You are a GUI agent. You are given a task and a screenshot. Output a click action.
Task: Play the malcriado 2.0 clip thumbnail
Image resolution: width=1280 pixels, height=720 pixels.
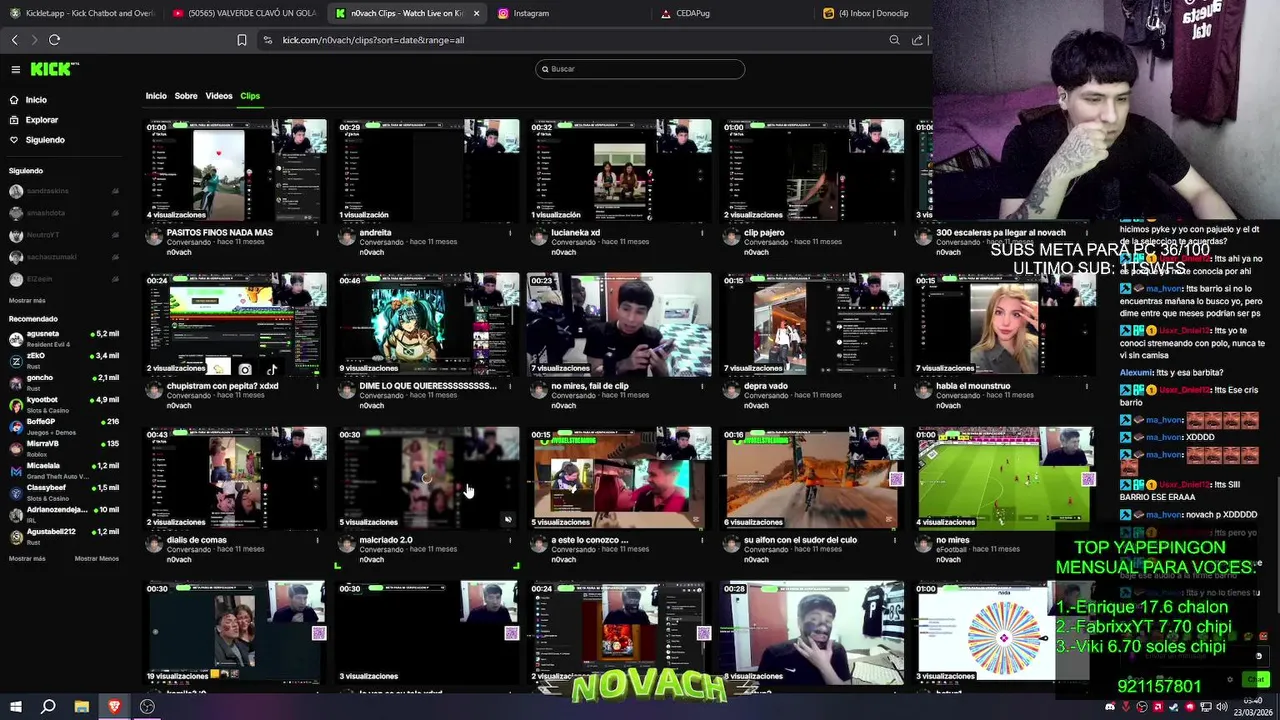(428, 479)
